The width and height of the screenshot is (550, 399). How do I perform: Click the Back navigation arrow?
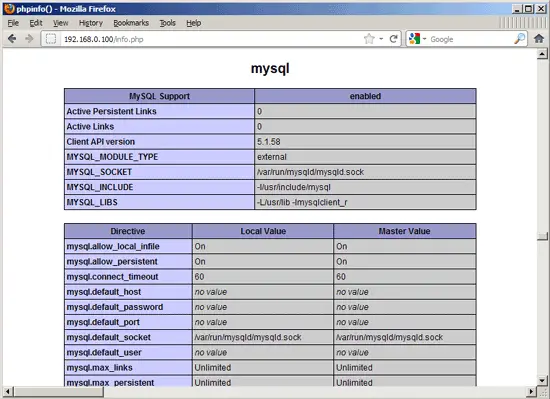point(12,39)
